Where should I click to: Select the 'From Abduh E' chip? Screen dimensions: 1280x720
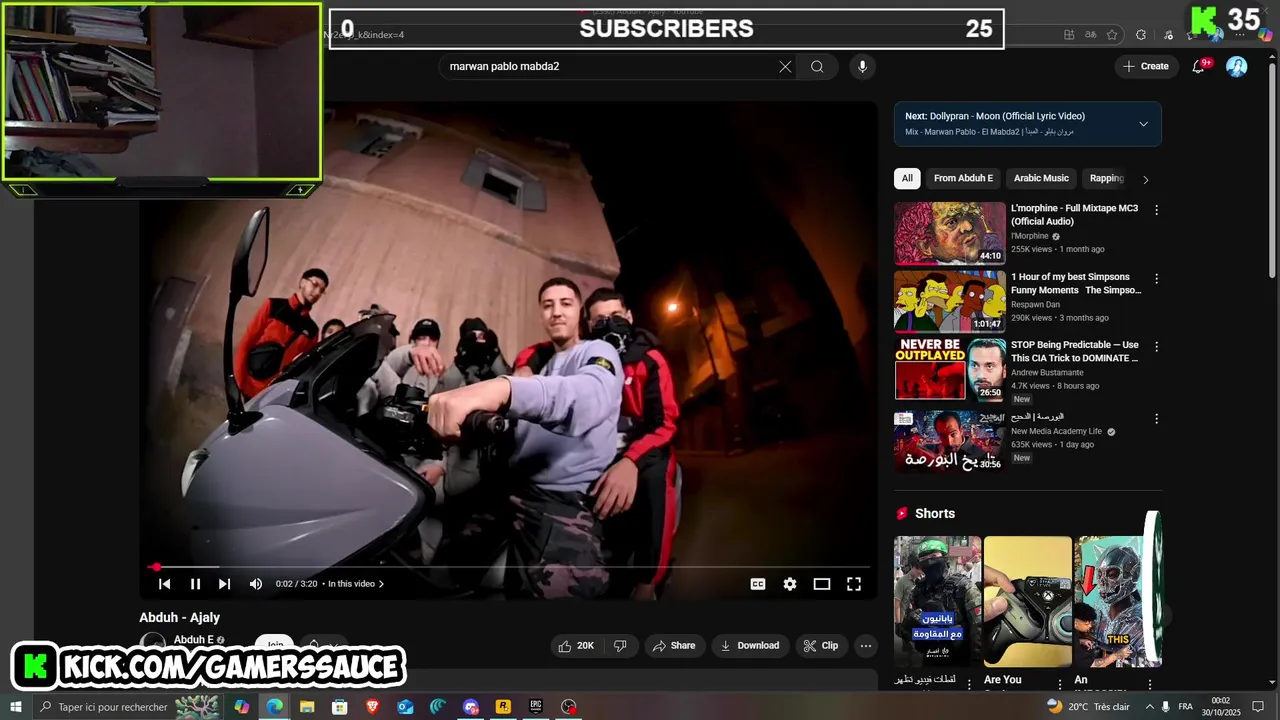(x=963, y=178)
